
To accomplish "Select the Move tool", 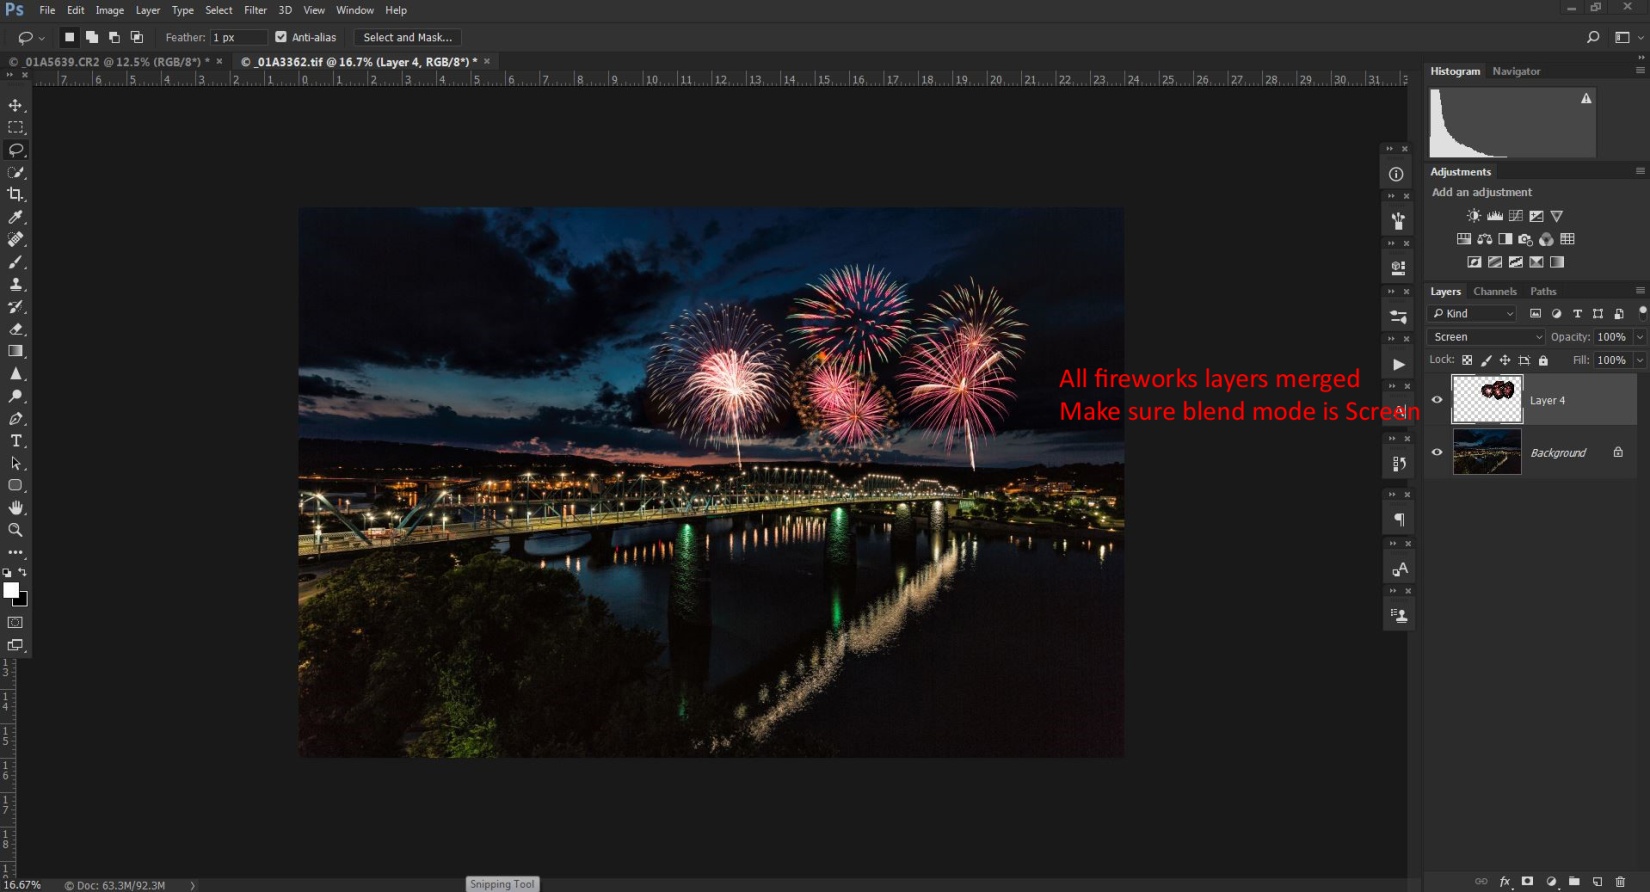I will coord(15,105).
